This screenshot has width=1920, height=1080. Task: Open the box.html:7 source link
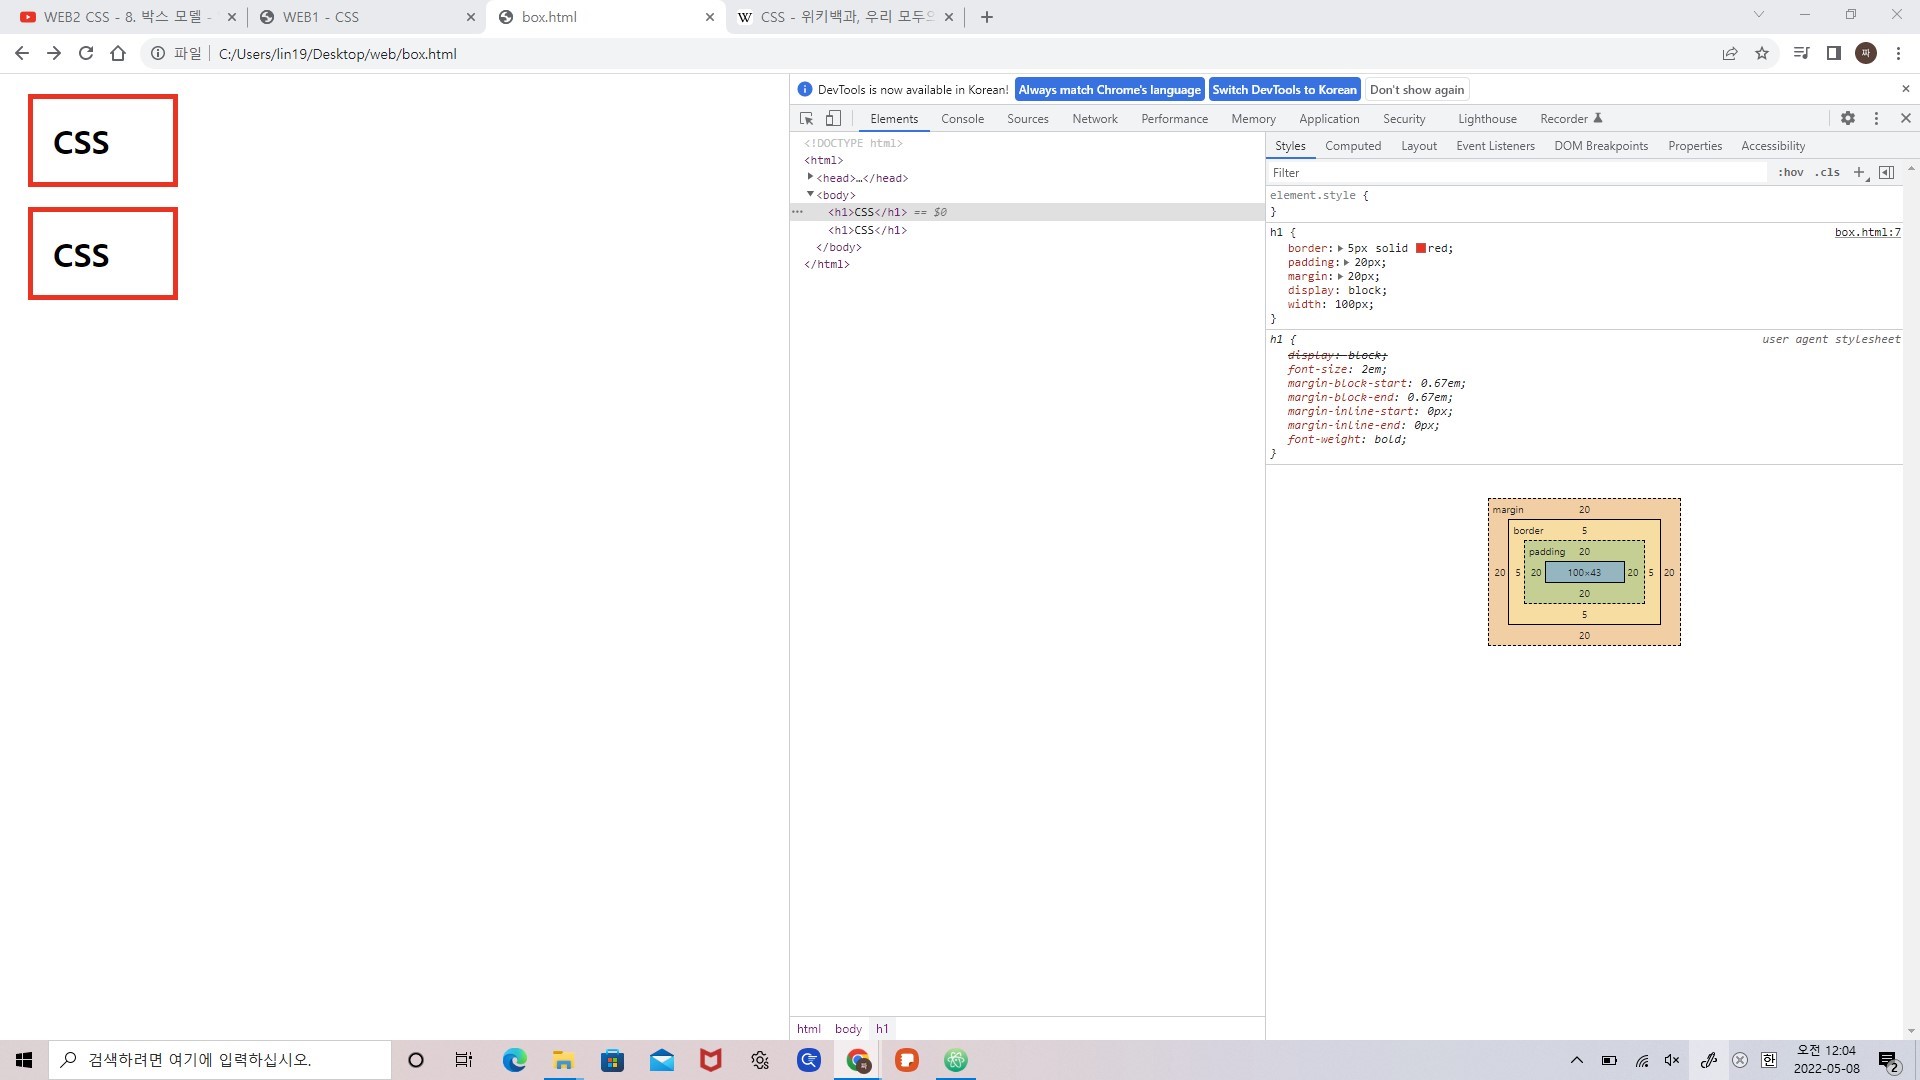pyautogui.click(x=1867, y=232)
